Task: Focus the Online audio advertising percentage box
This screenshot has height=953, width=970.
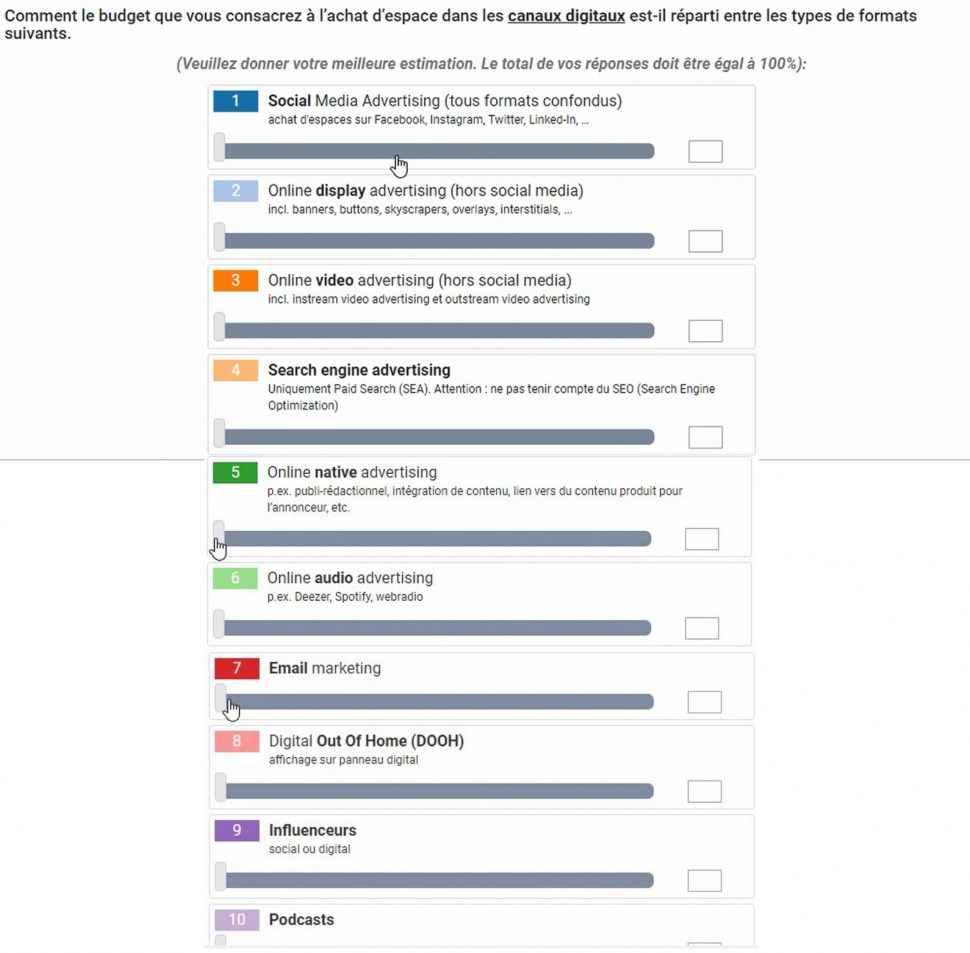Action: click(x=702, y=628)
